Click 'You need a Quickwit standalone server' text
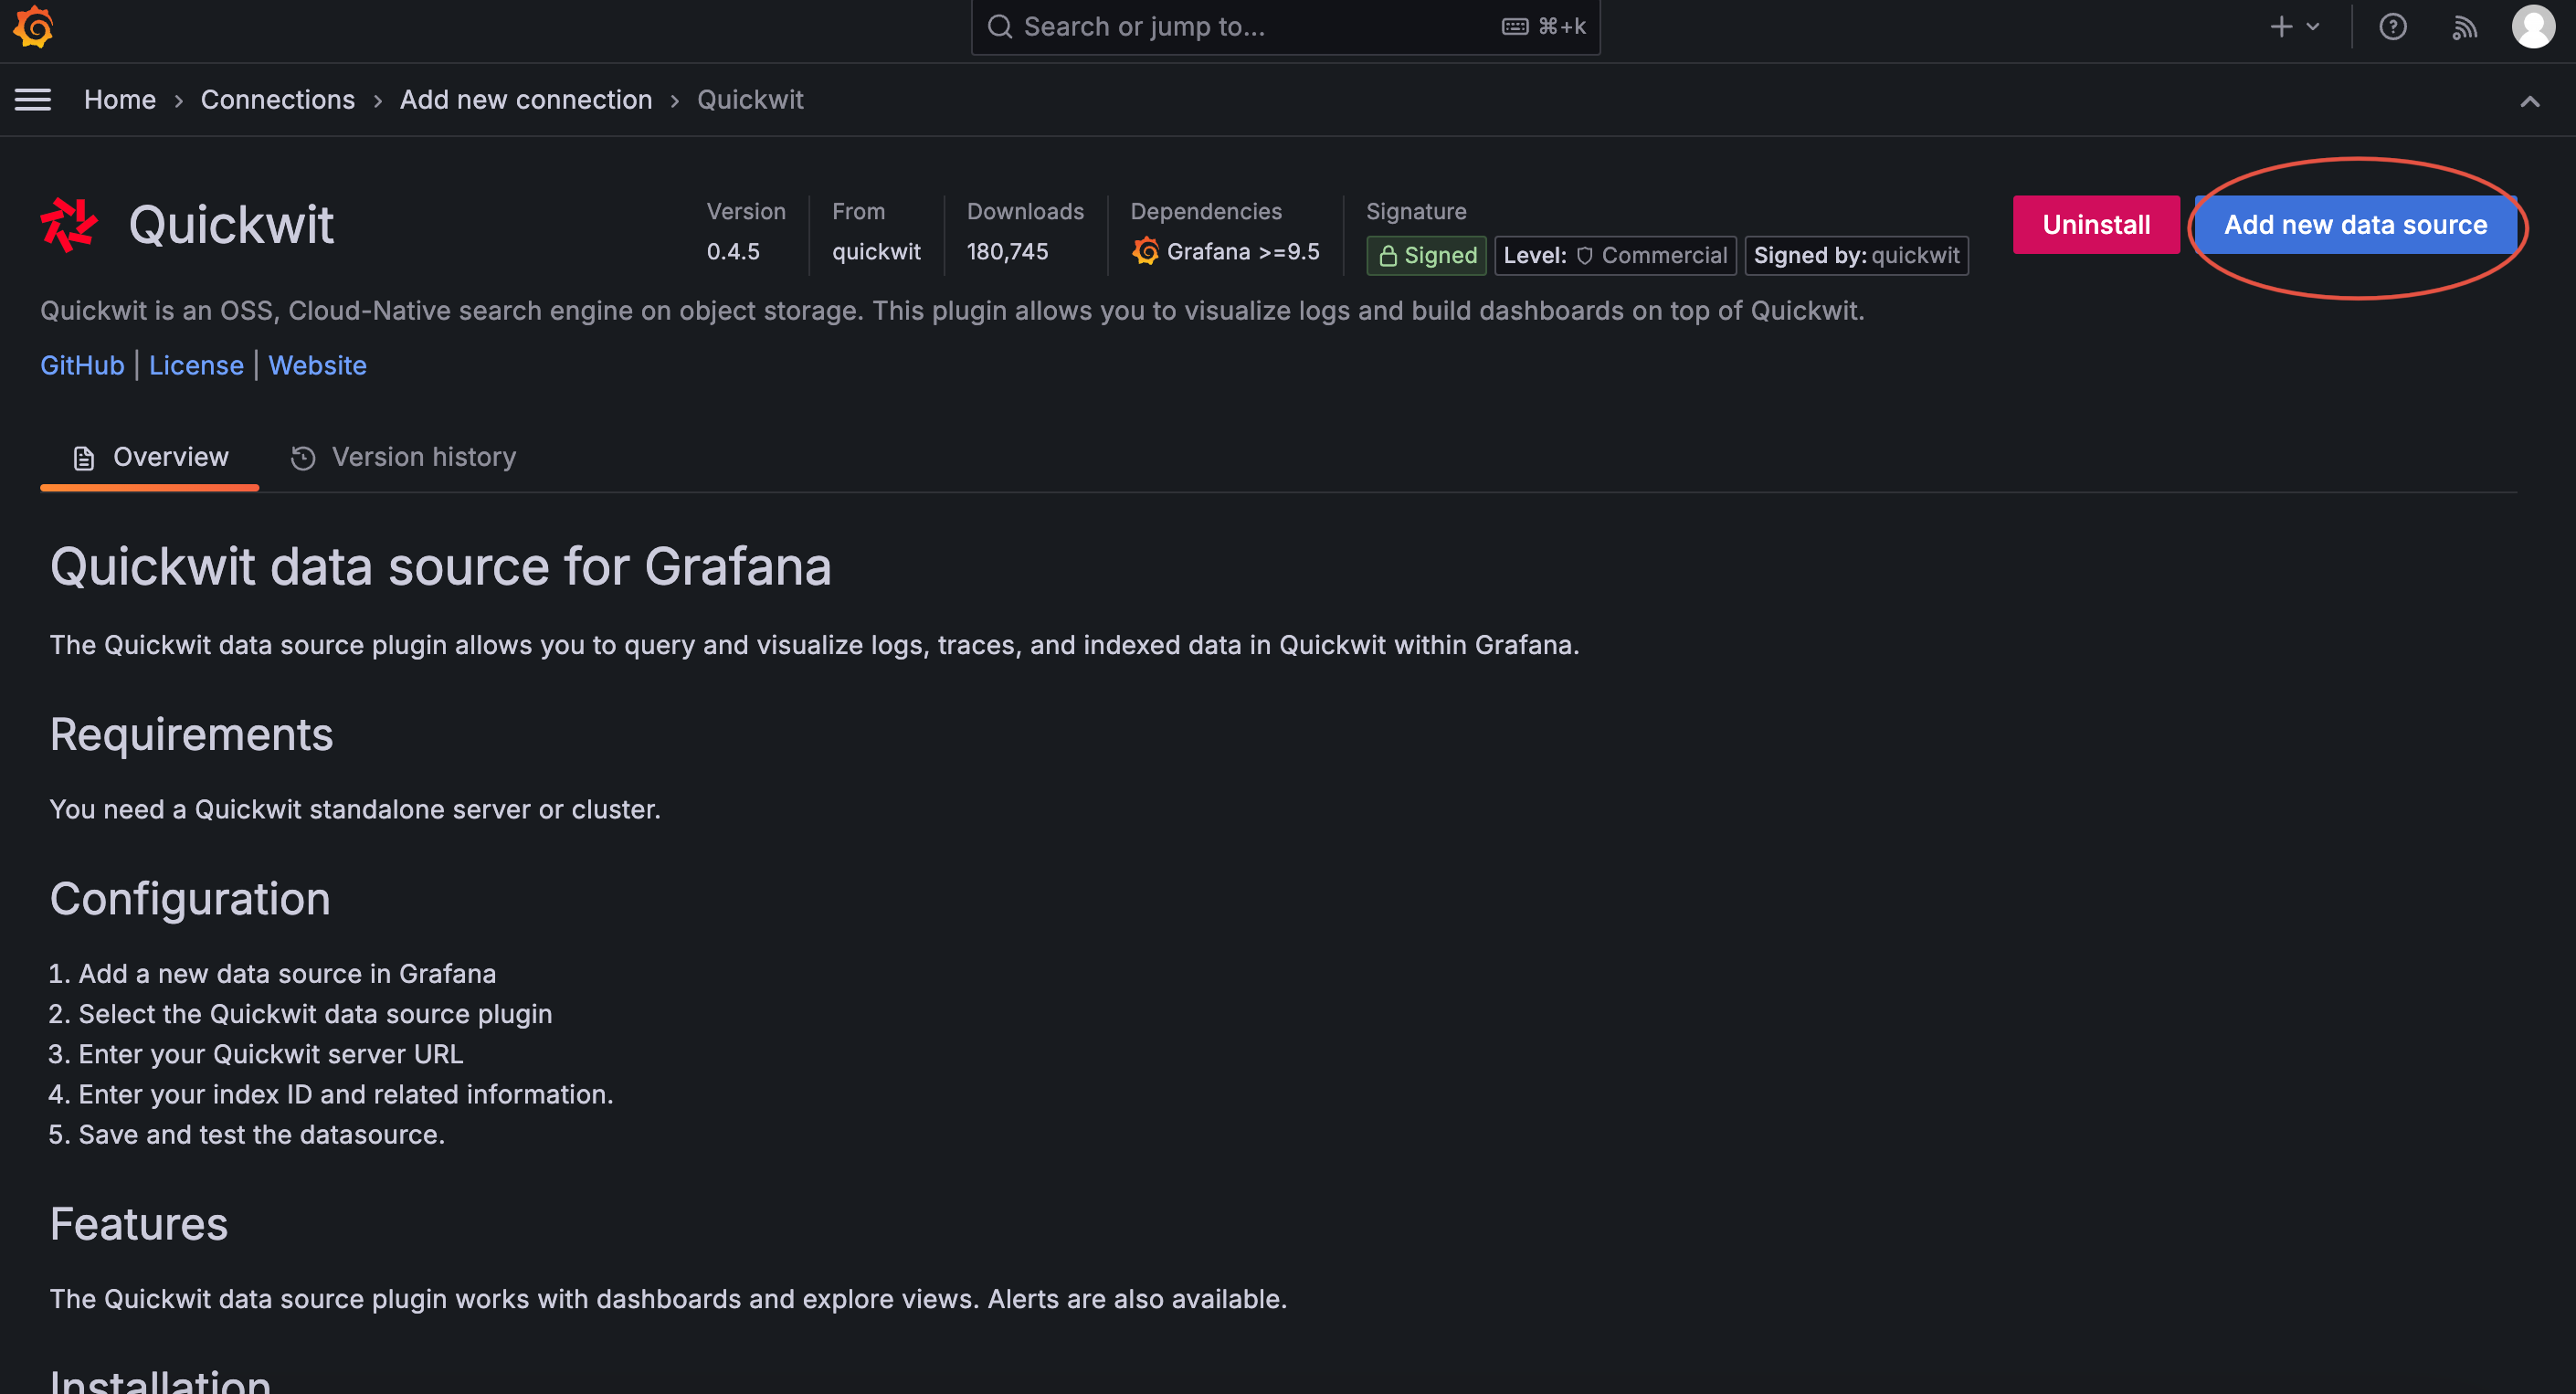Screen dimensions: 2576x1394 tap(355, 809)
